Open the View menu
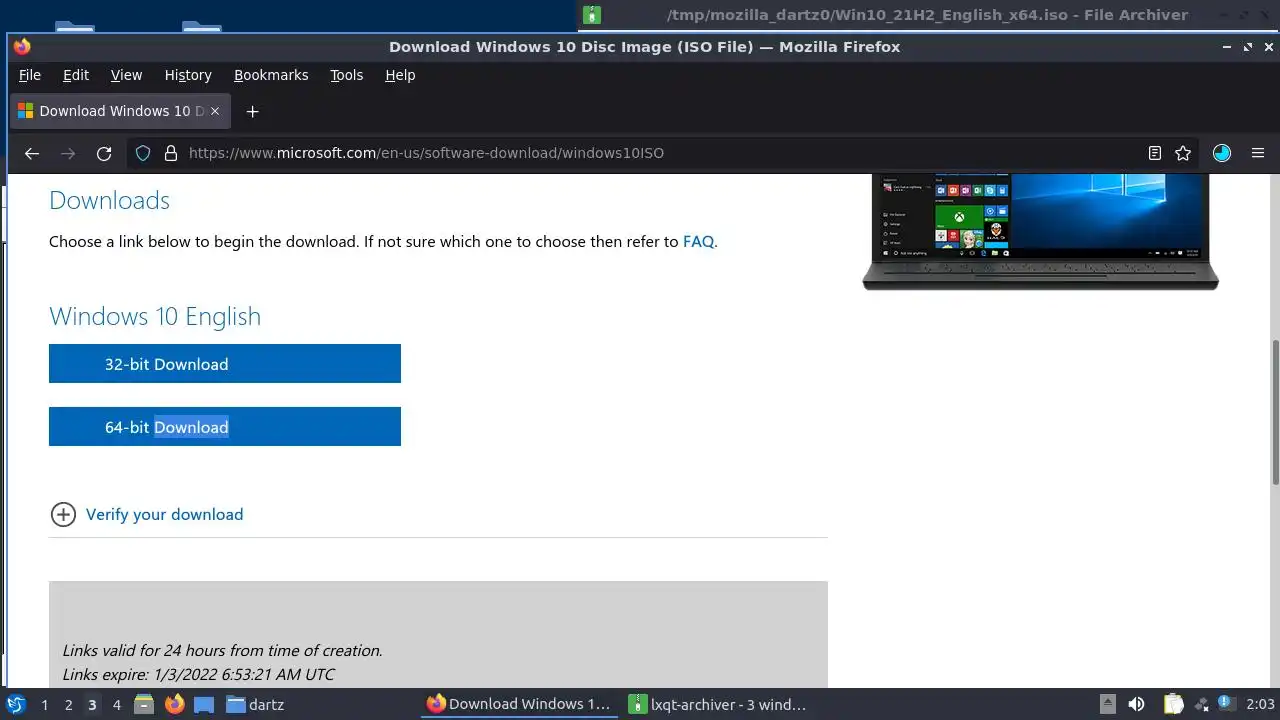The image size is (1280, 720). point(126,75)
